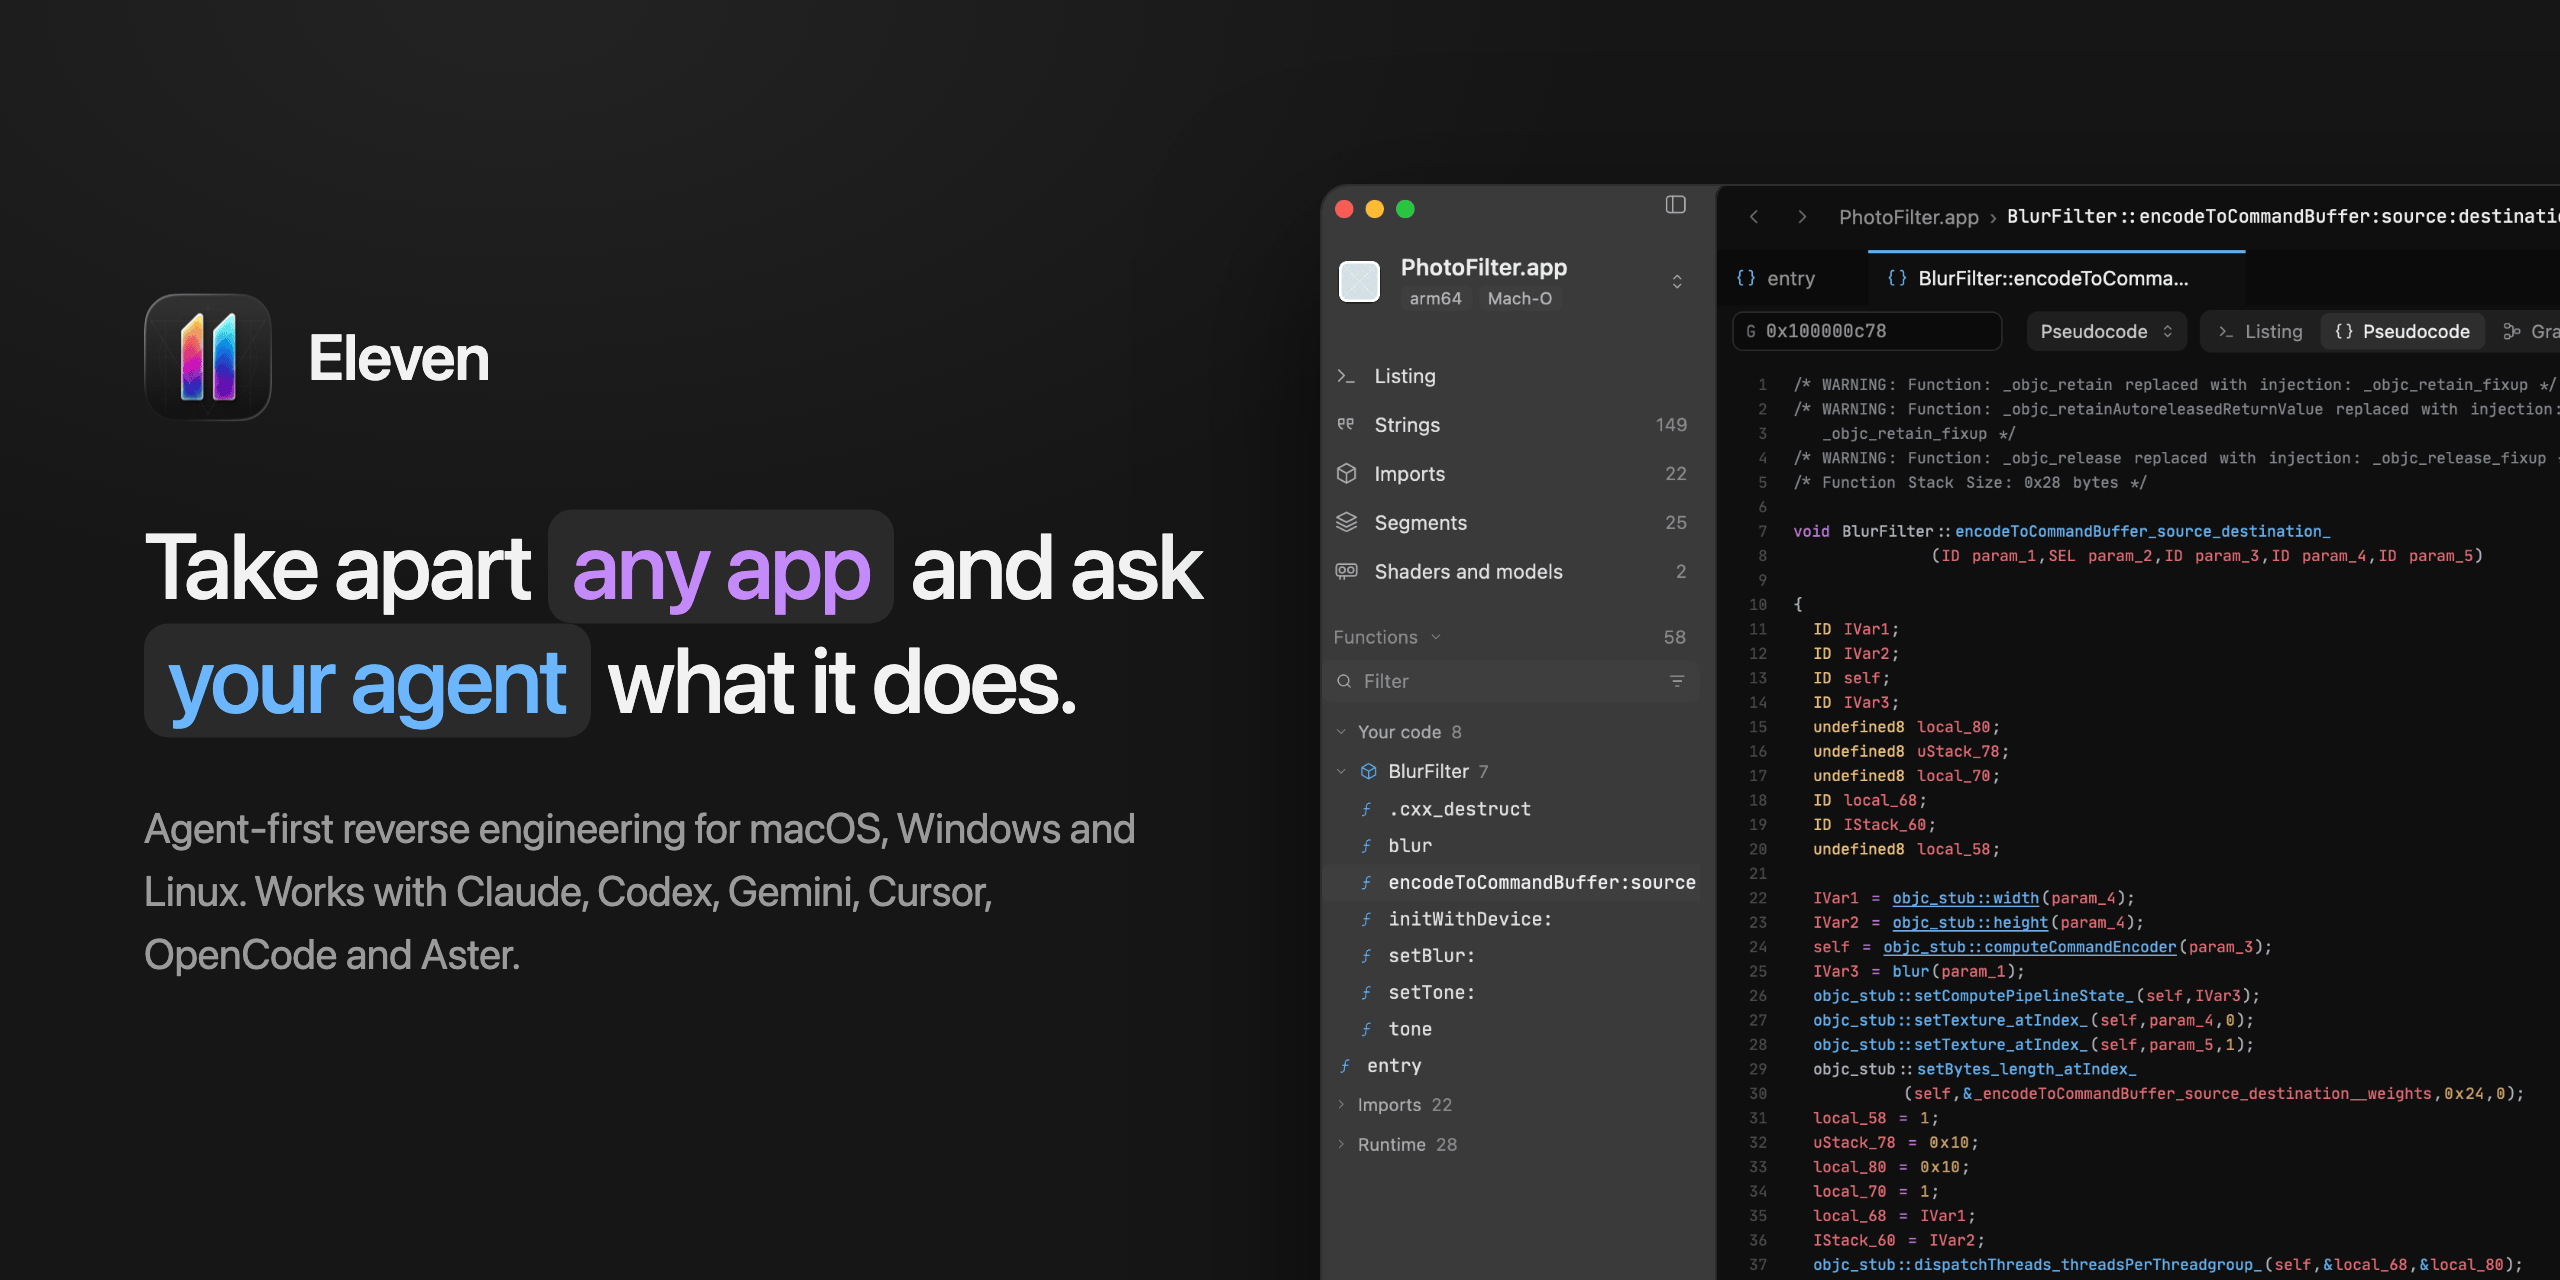Click the forward navigation arrow

pos(1801,217)
